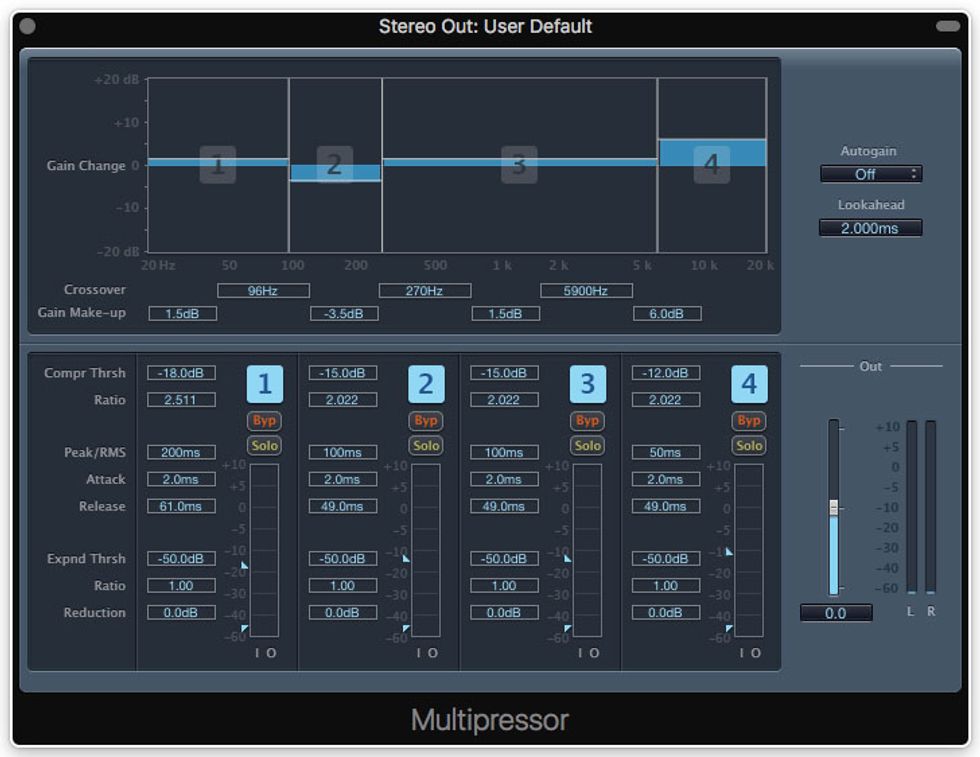Click the 96Hz crossover line in graph

[x=289, y=165]
